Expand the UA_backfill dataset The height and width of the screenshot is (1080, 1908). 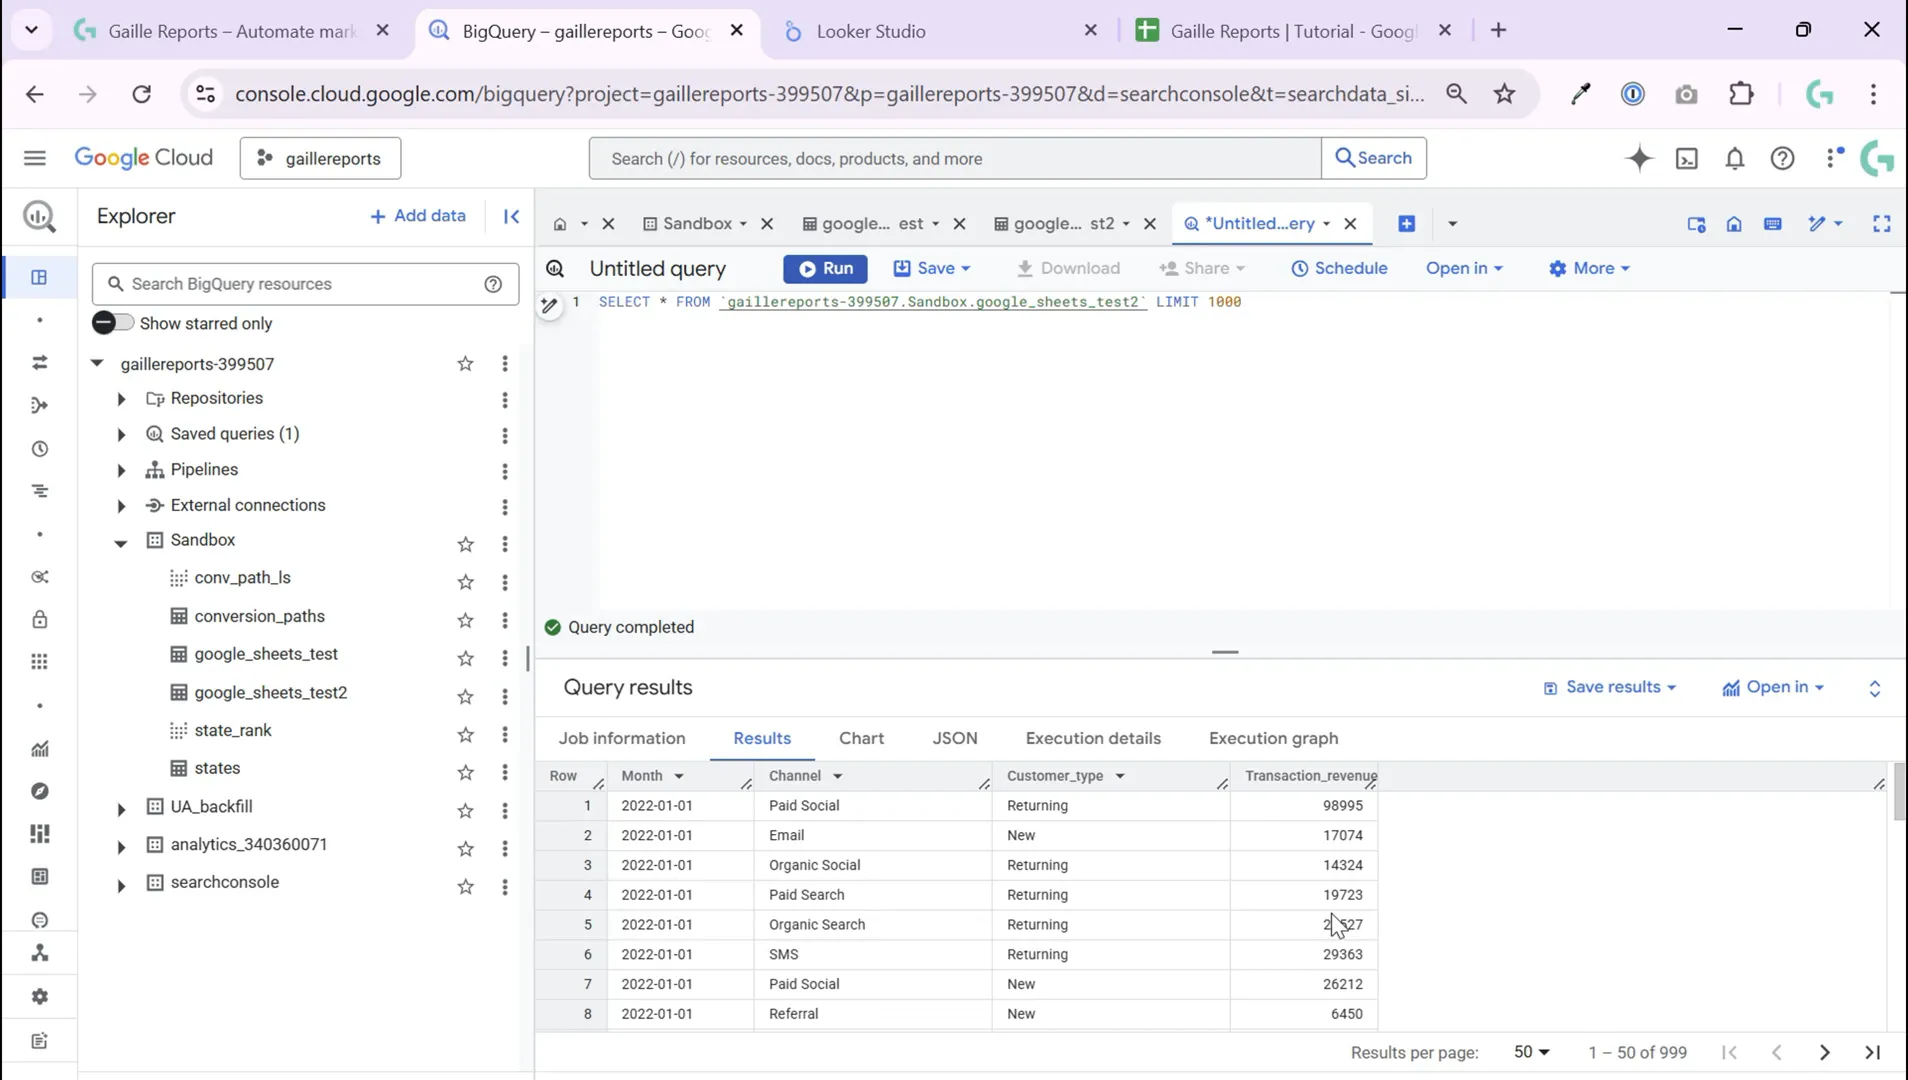click(121, 809)
